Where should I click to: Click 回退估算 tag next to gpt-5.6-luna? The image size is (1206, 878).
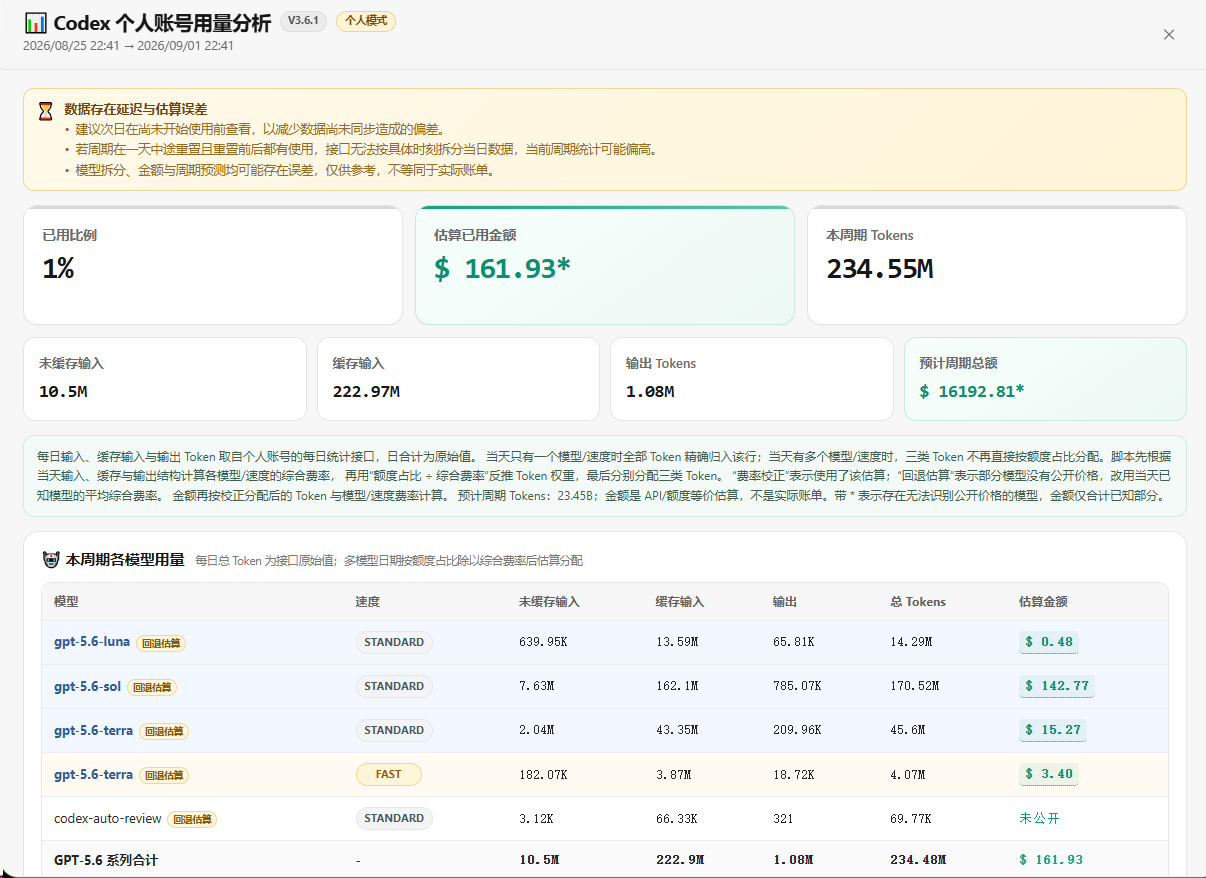(161, 643)
